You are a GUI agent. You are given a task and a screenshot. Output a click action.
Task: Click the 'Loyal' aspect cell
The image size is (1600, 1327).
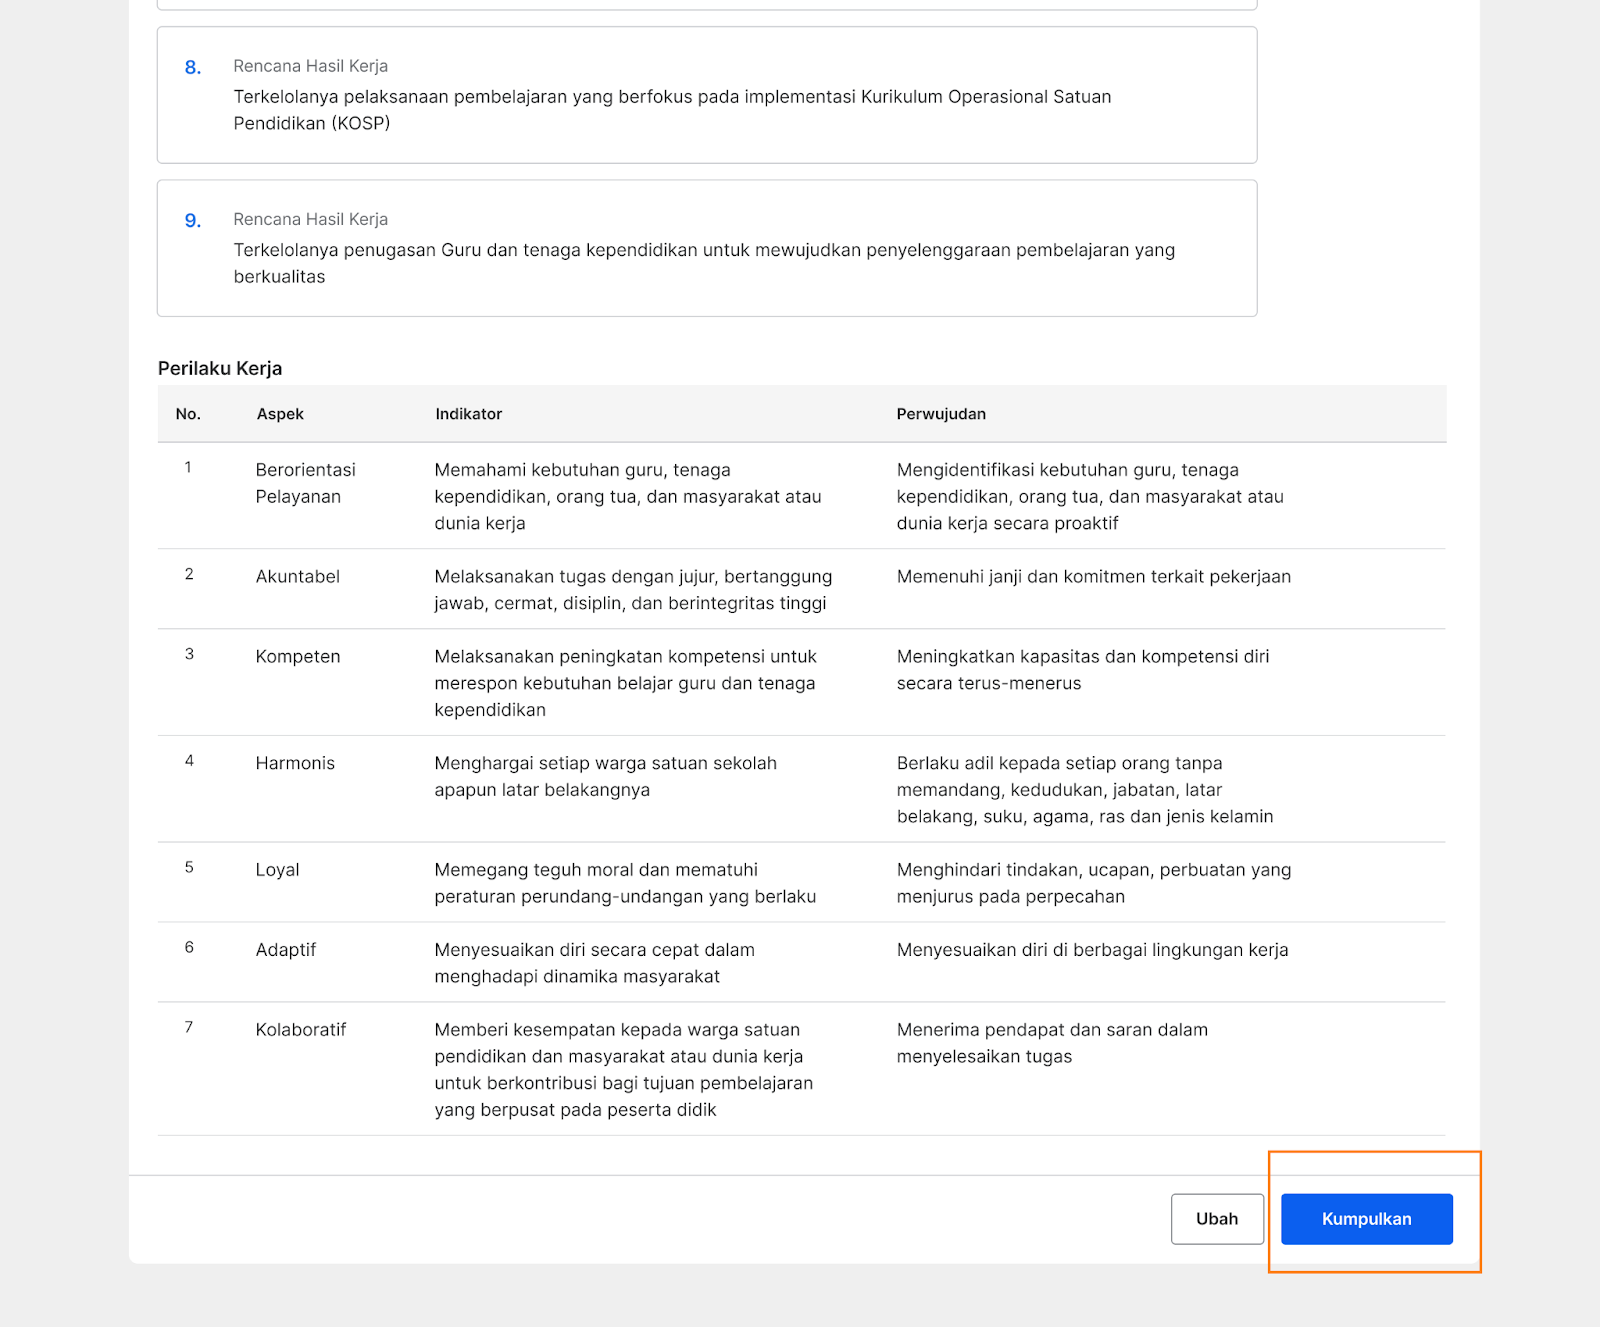(x=277, y=870)
